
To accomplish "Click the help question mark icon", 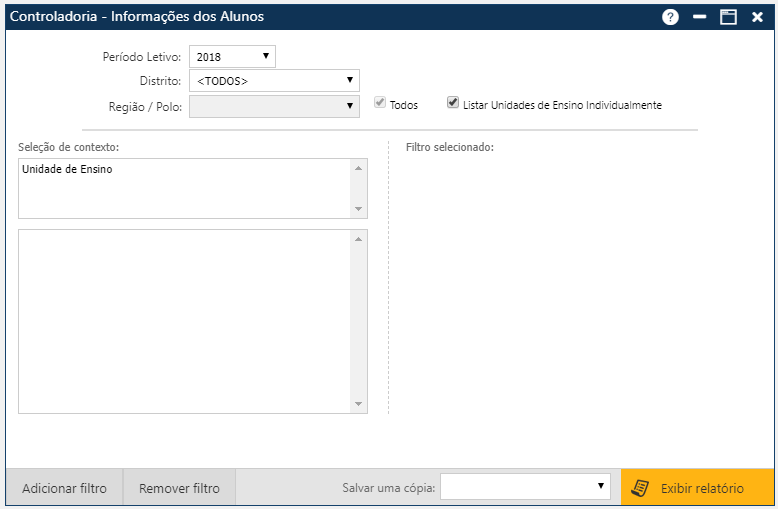I will (x=670, y=17).
